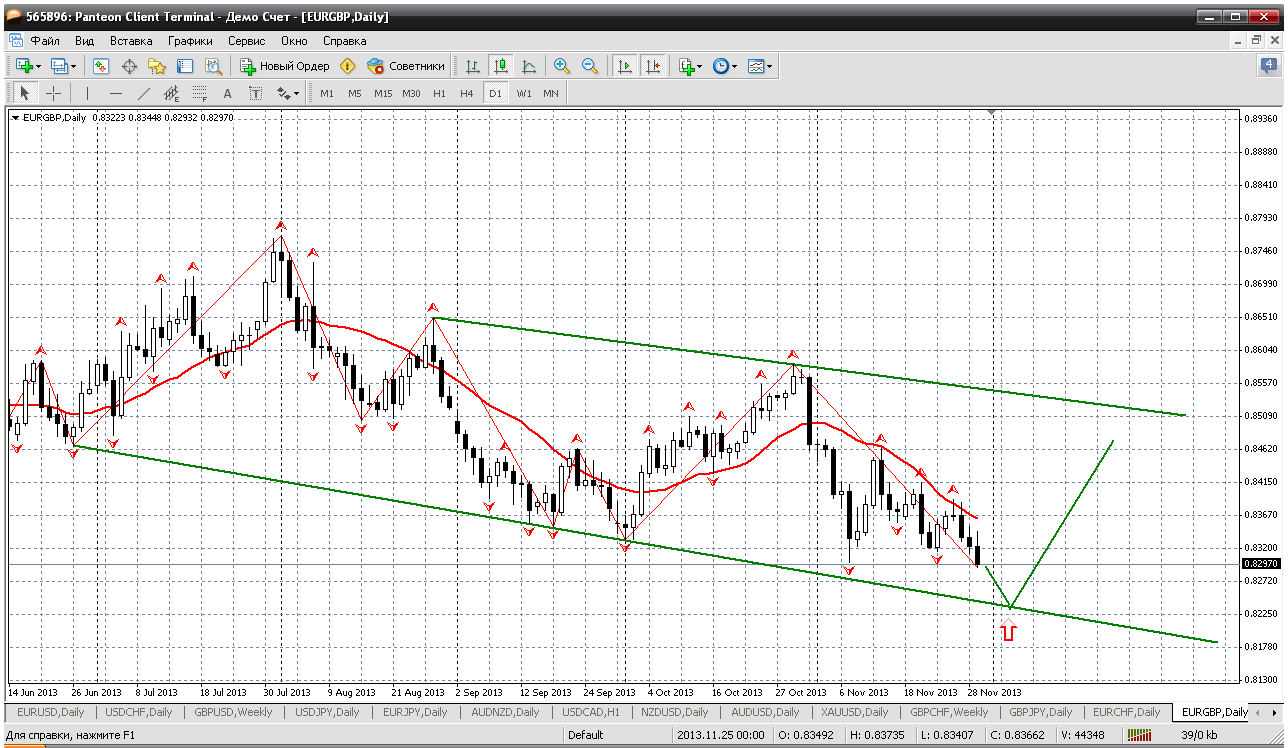The height and width of the screenshot is (748, 1288).
Task: Click the current price label 0.82970
Action: [1259, 564]
